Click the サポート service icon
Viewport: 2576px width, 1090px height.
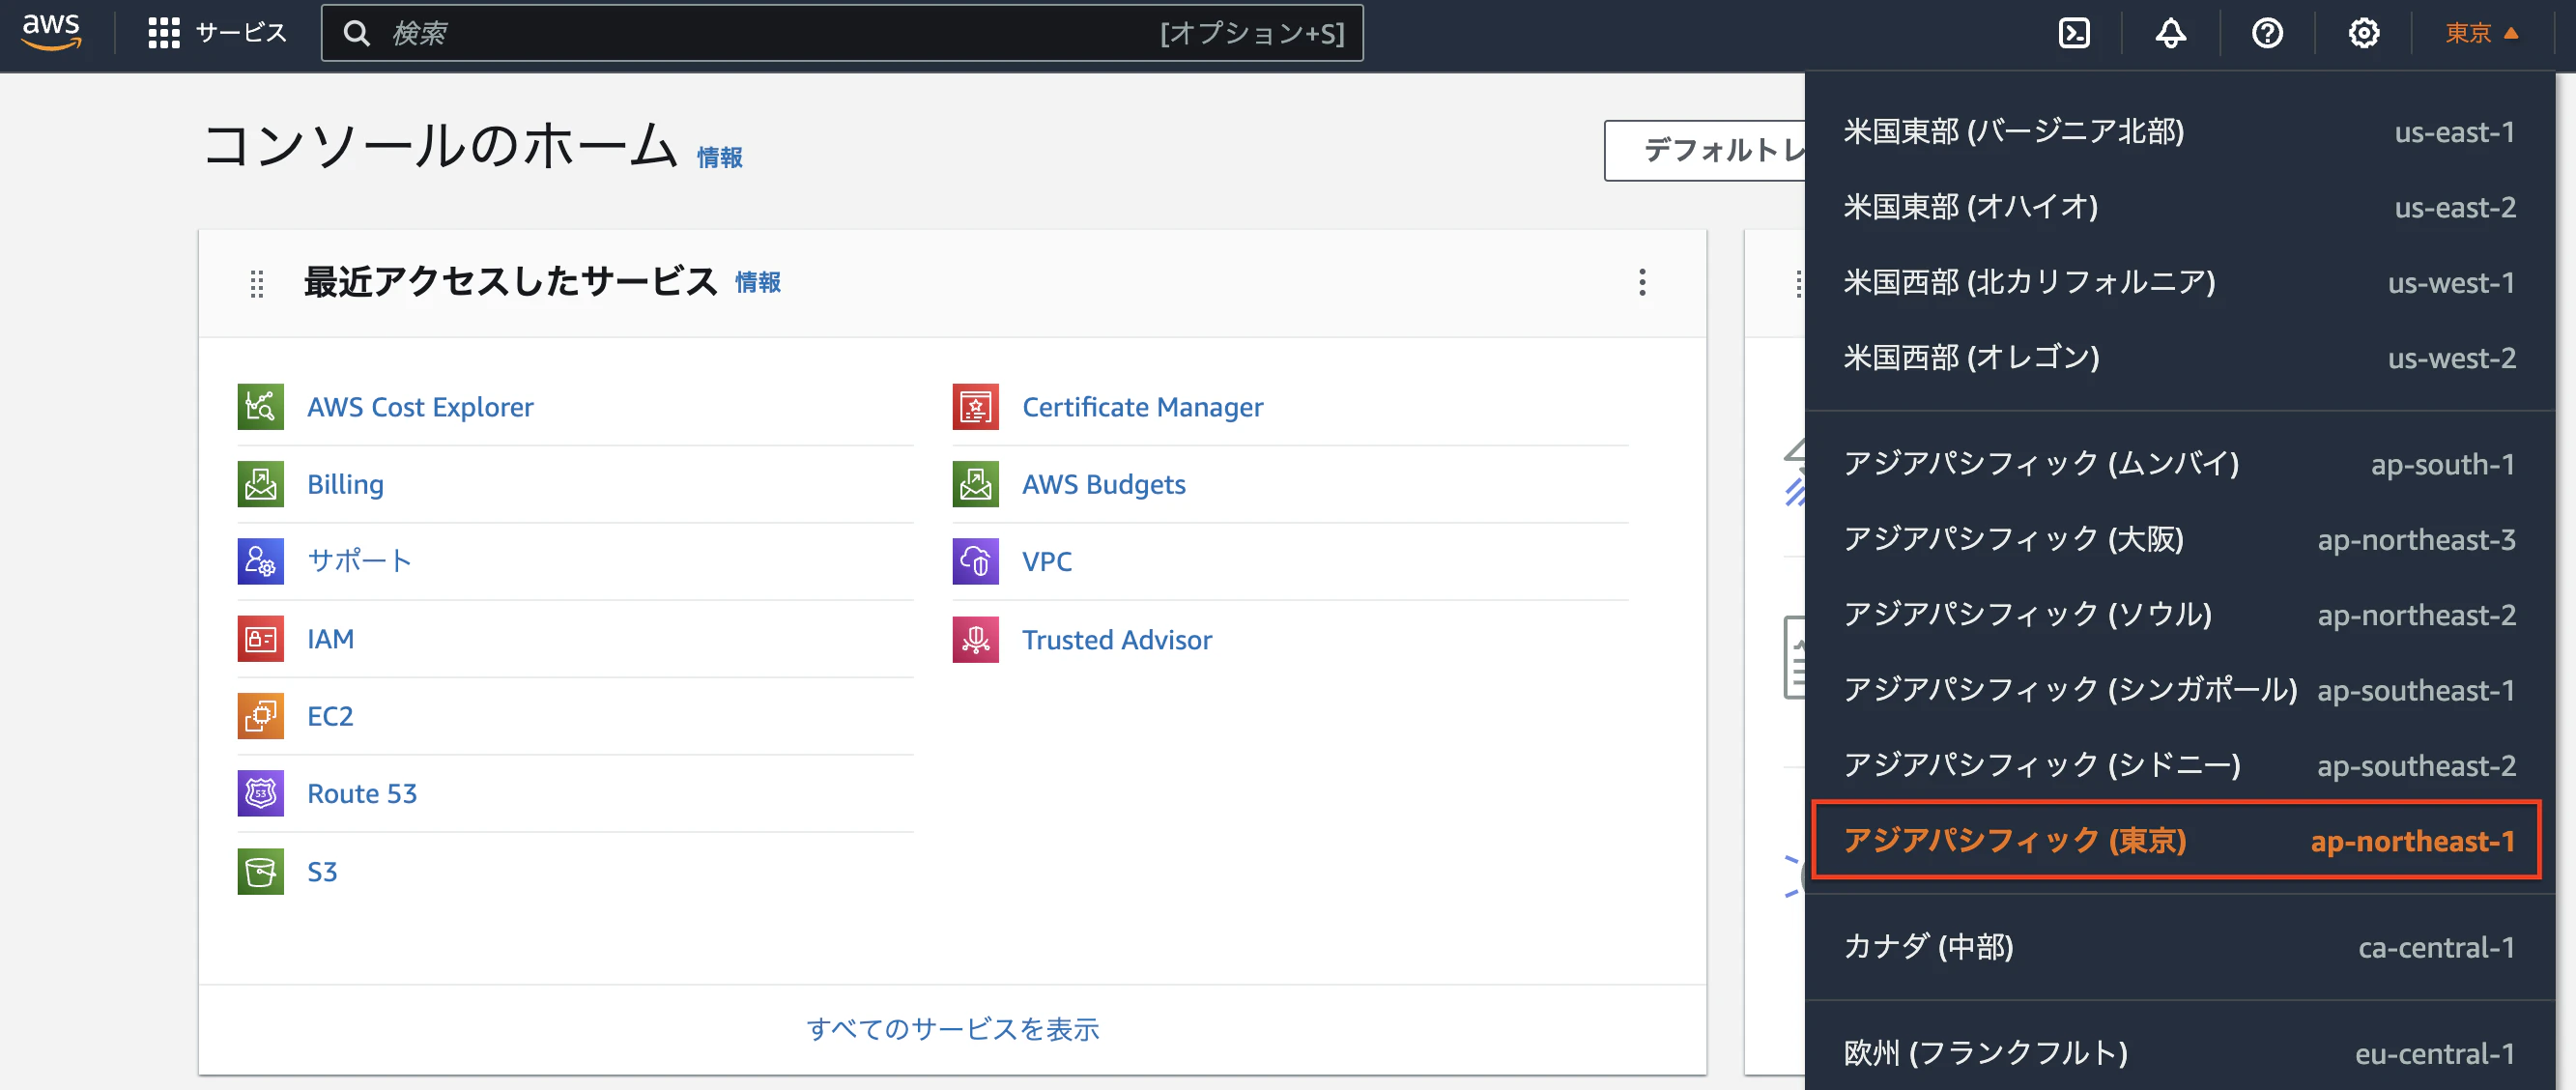[x=261, y=560]
